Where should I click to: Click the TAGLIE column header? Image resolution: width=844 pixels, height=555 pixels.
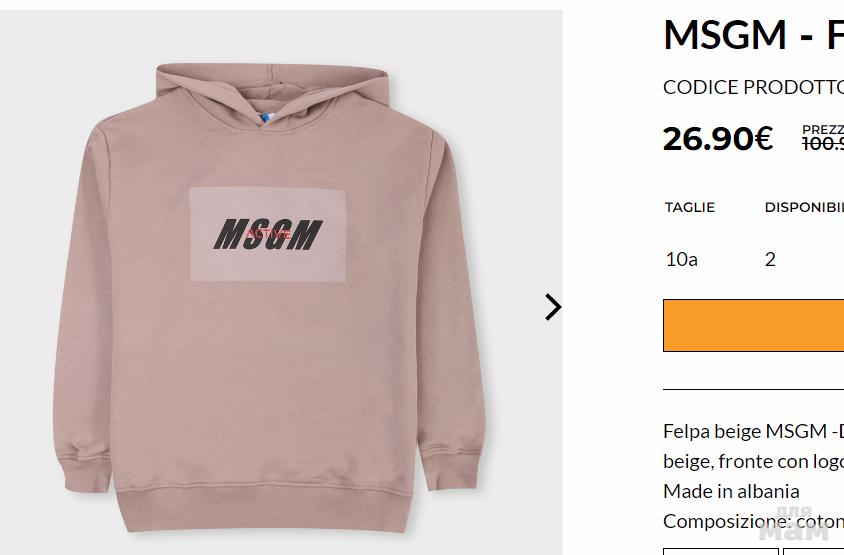(x=690, y=207)
